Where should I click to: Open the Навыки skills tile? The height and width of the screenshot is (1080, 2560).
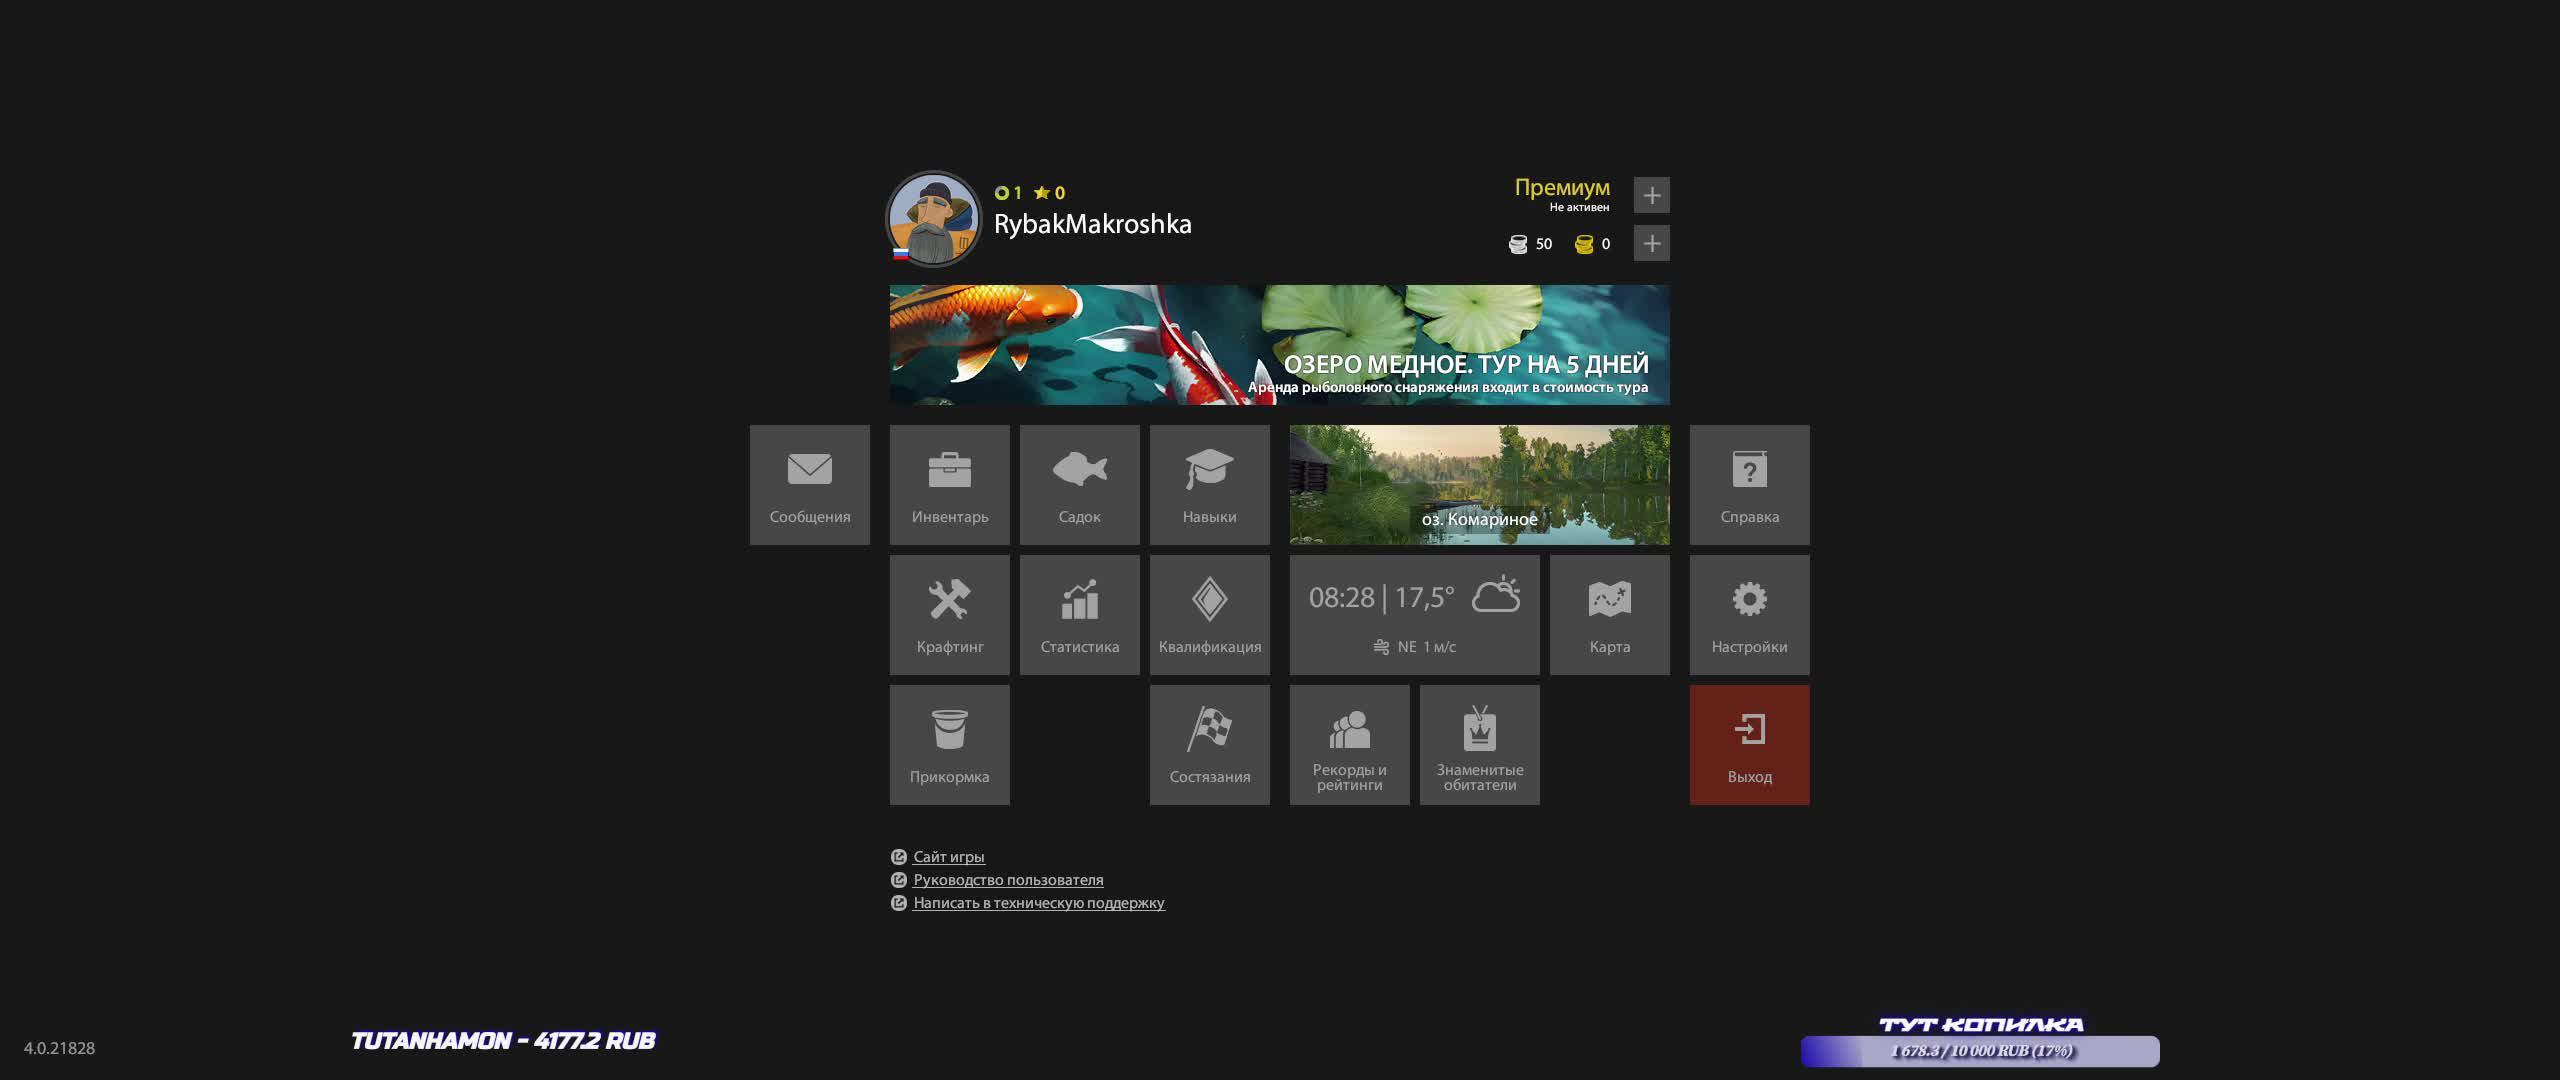tap(1209, 485)
